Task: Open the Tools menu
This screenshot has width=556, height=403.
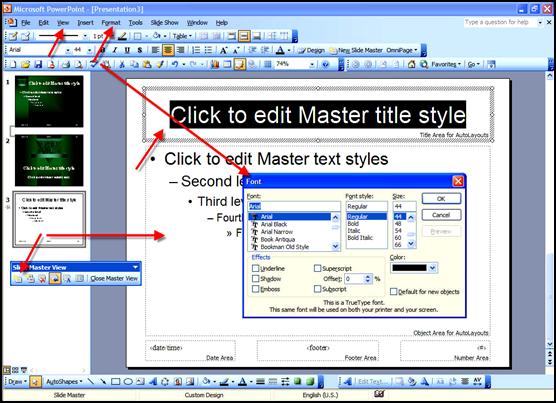Action: coord(135,23)
